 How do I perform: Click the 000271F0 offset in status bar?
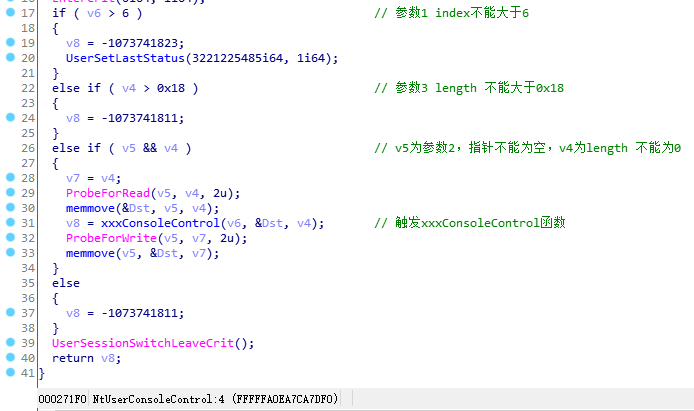coord(62,399)
